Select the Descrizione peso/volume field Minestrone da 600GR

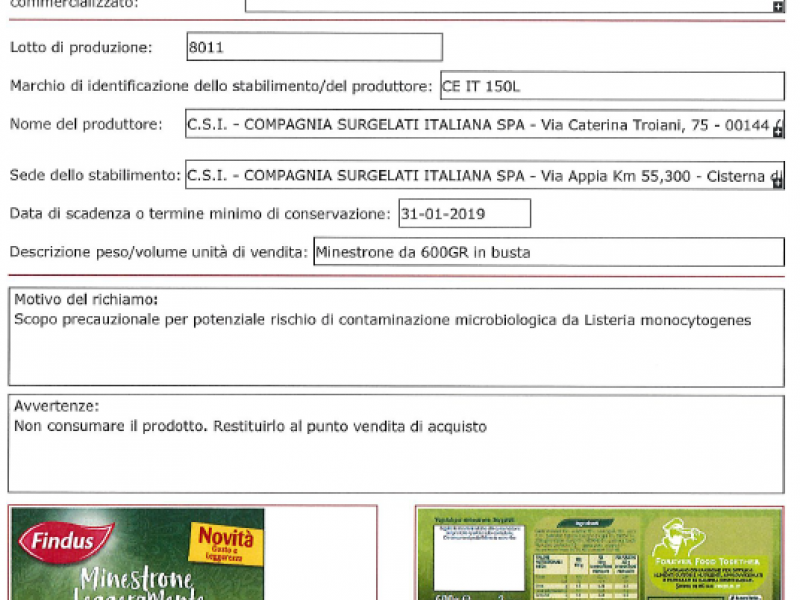click(549, 252)
